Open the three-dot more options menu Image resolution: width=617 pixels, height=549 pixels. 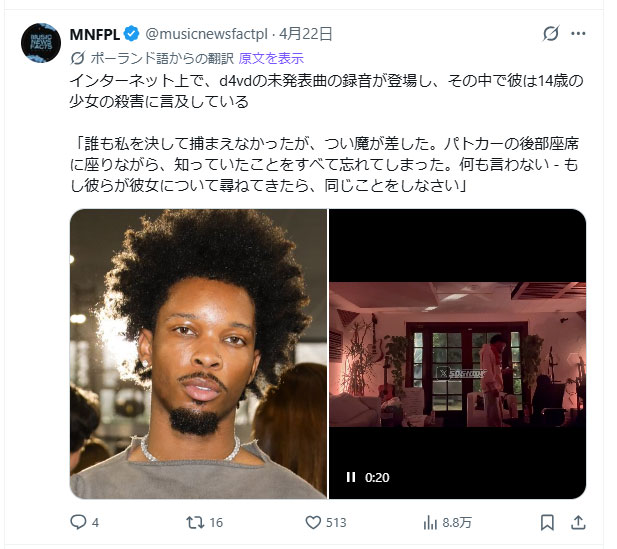point(578,34)
